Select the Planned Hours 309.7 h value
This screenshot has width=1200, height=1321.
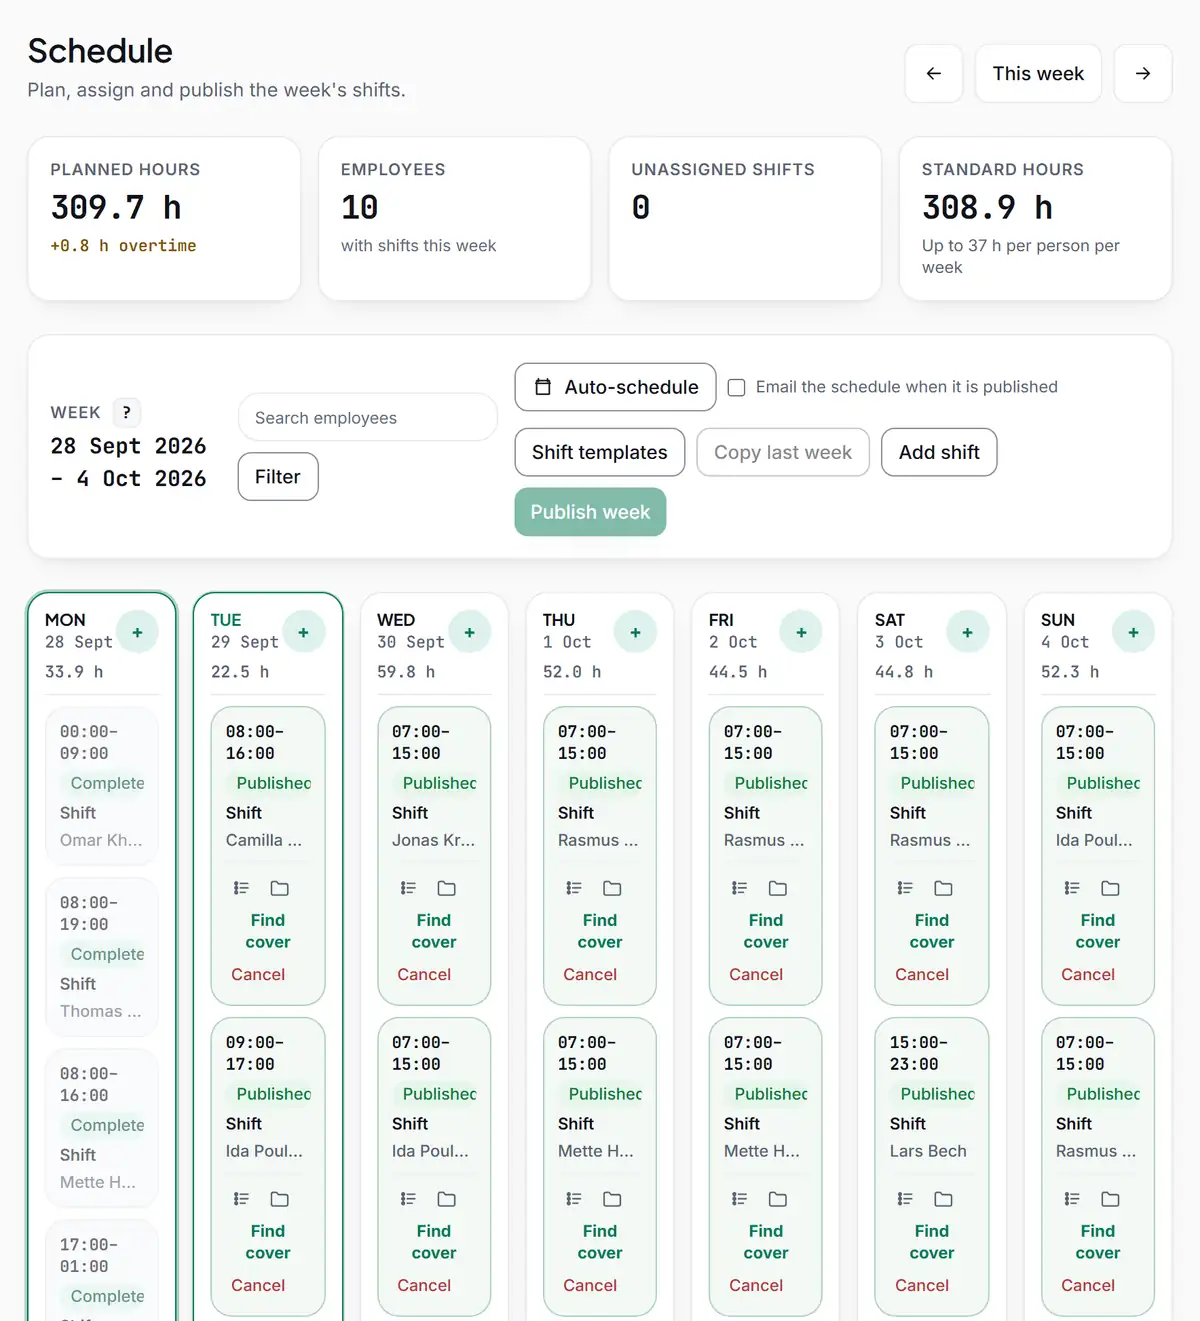click(x=116, y=208)
